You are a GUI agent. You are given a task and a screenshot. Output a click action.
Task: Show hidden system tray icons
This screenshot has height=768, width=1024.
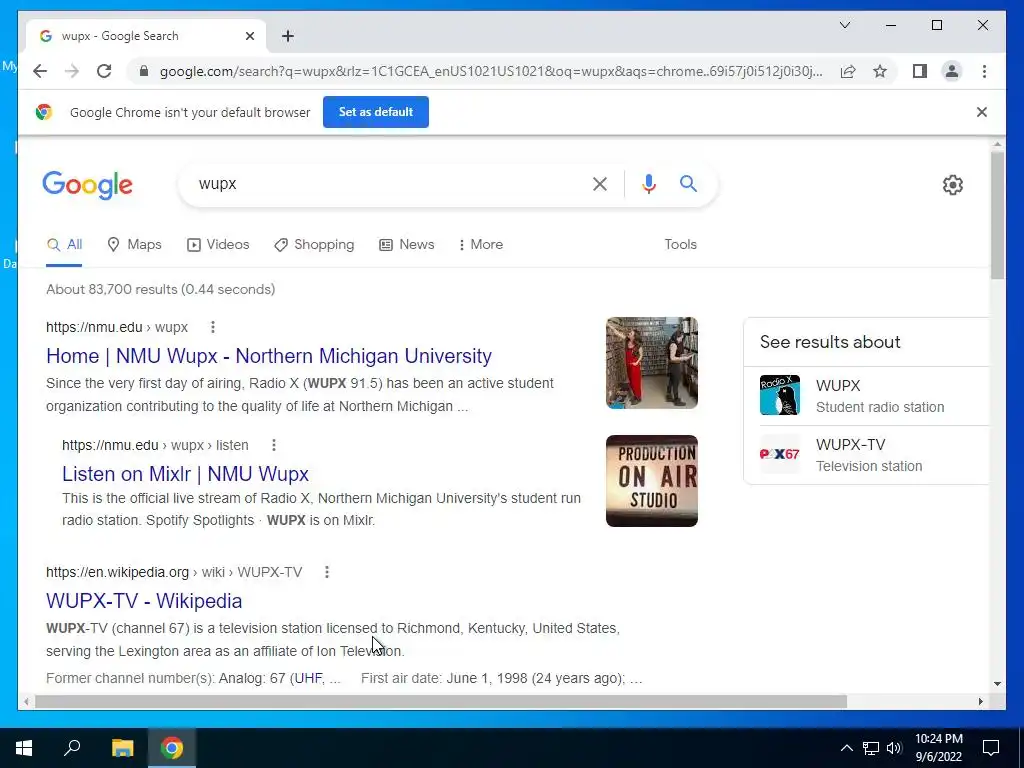pos(846,748)
